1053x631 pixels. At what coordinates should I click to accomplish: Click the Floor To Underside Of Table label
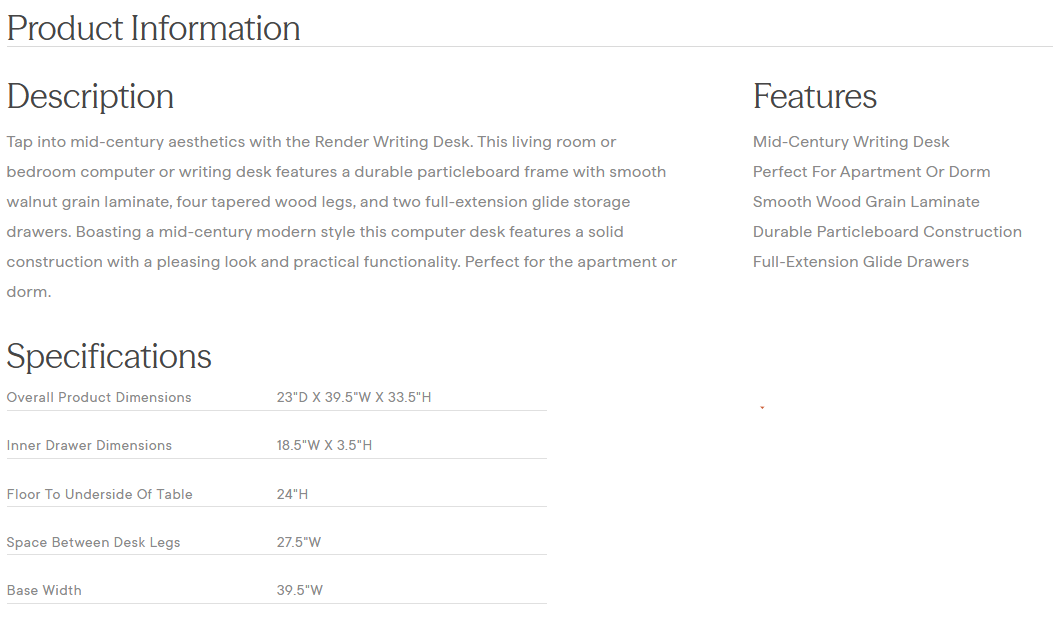(99, 494)
